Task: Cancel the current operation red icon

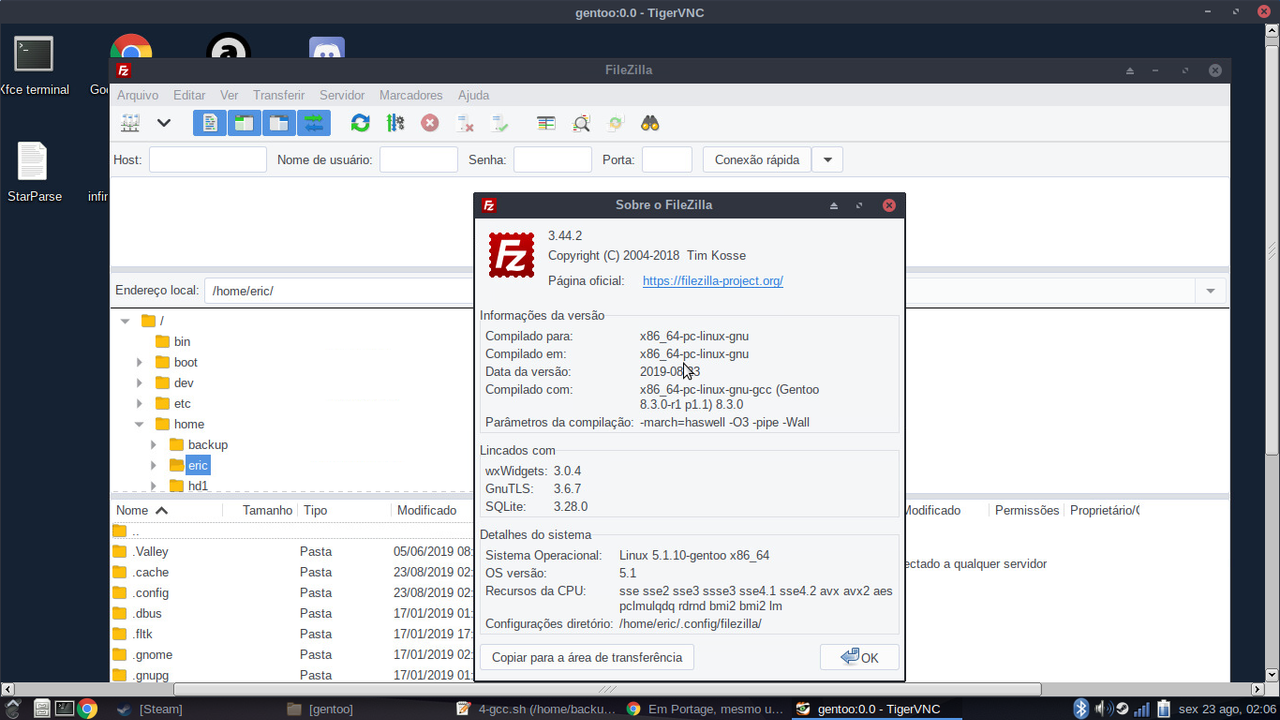Action: pyautogui.click(x=430, y=123)
